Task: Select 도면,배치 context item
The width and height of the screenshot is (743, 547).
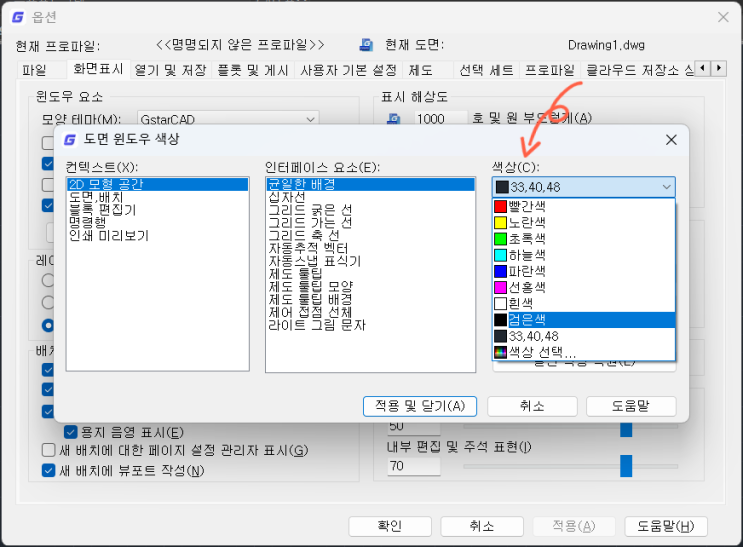Action: 157,197
